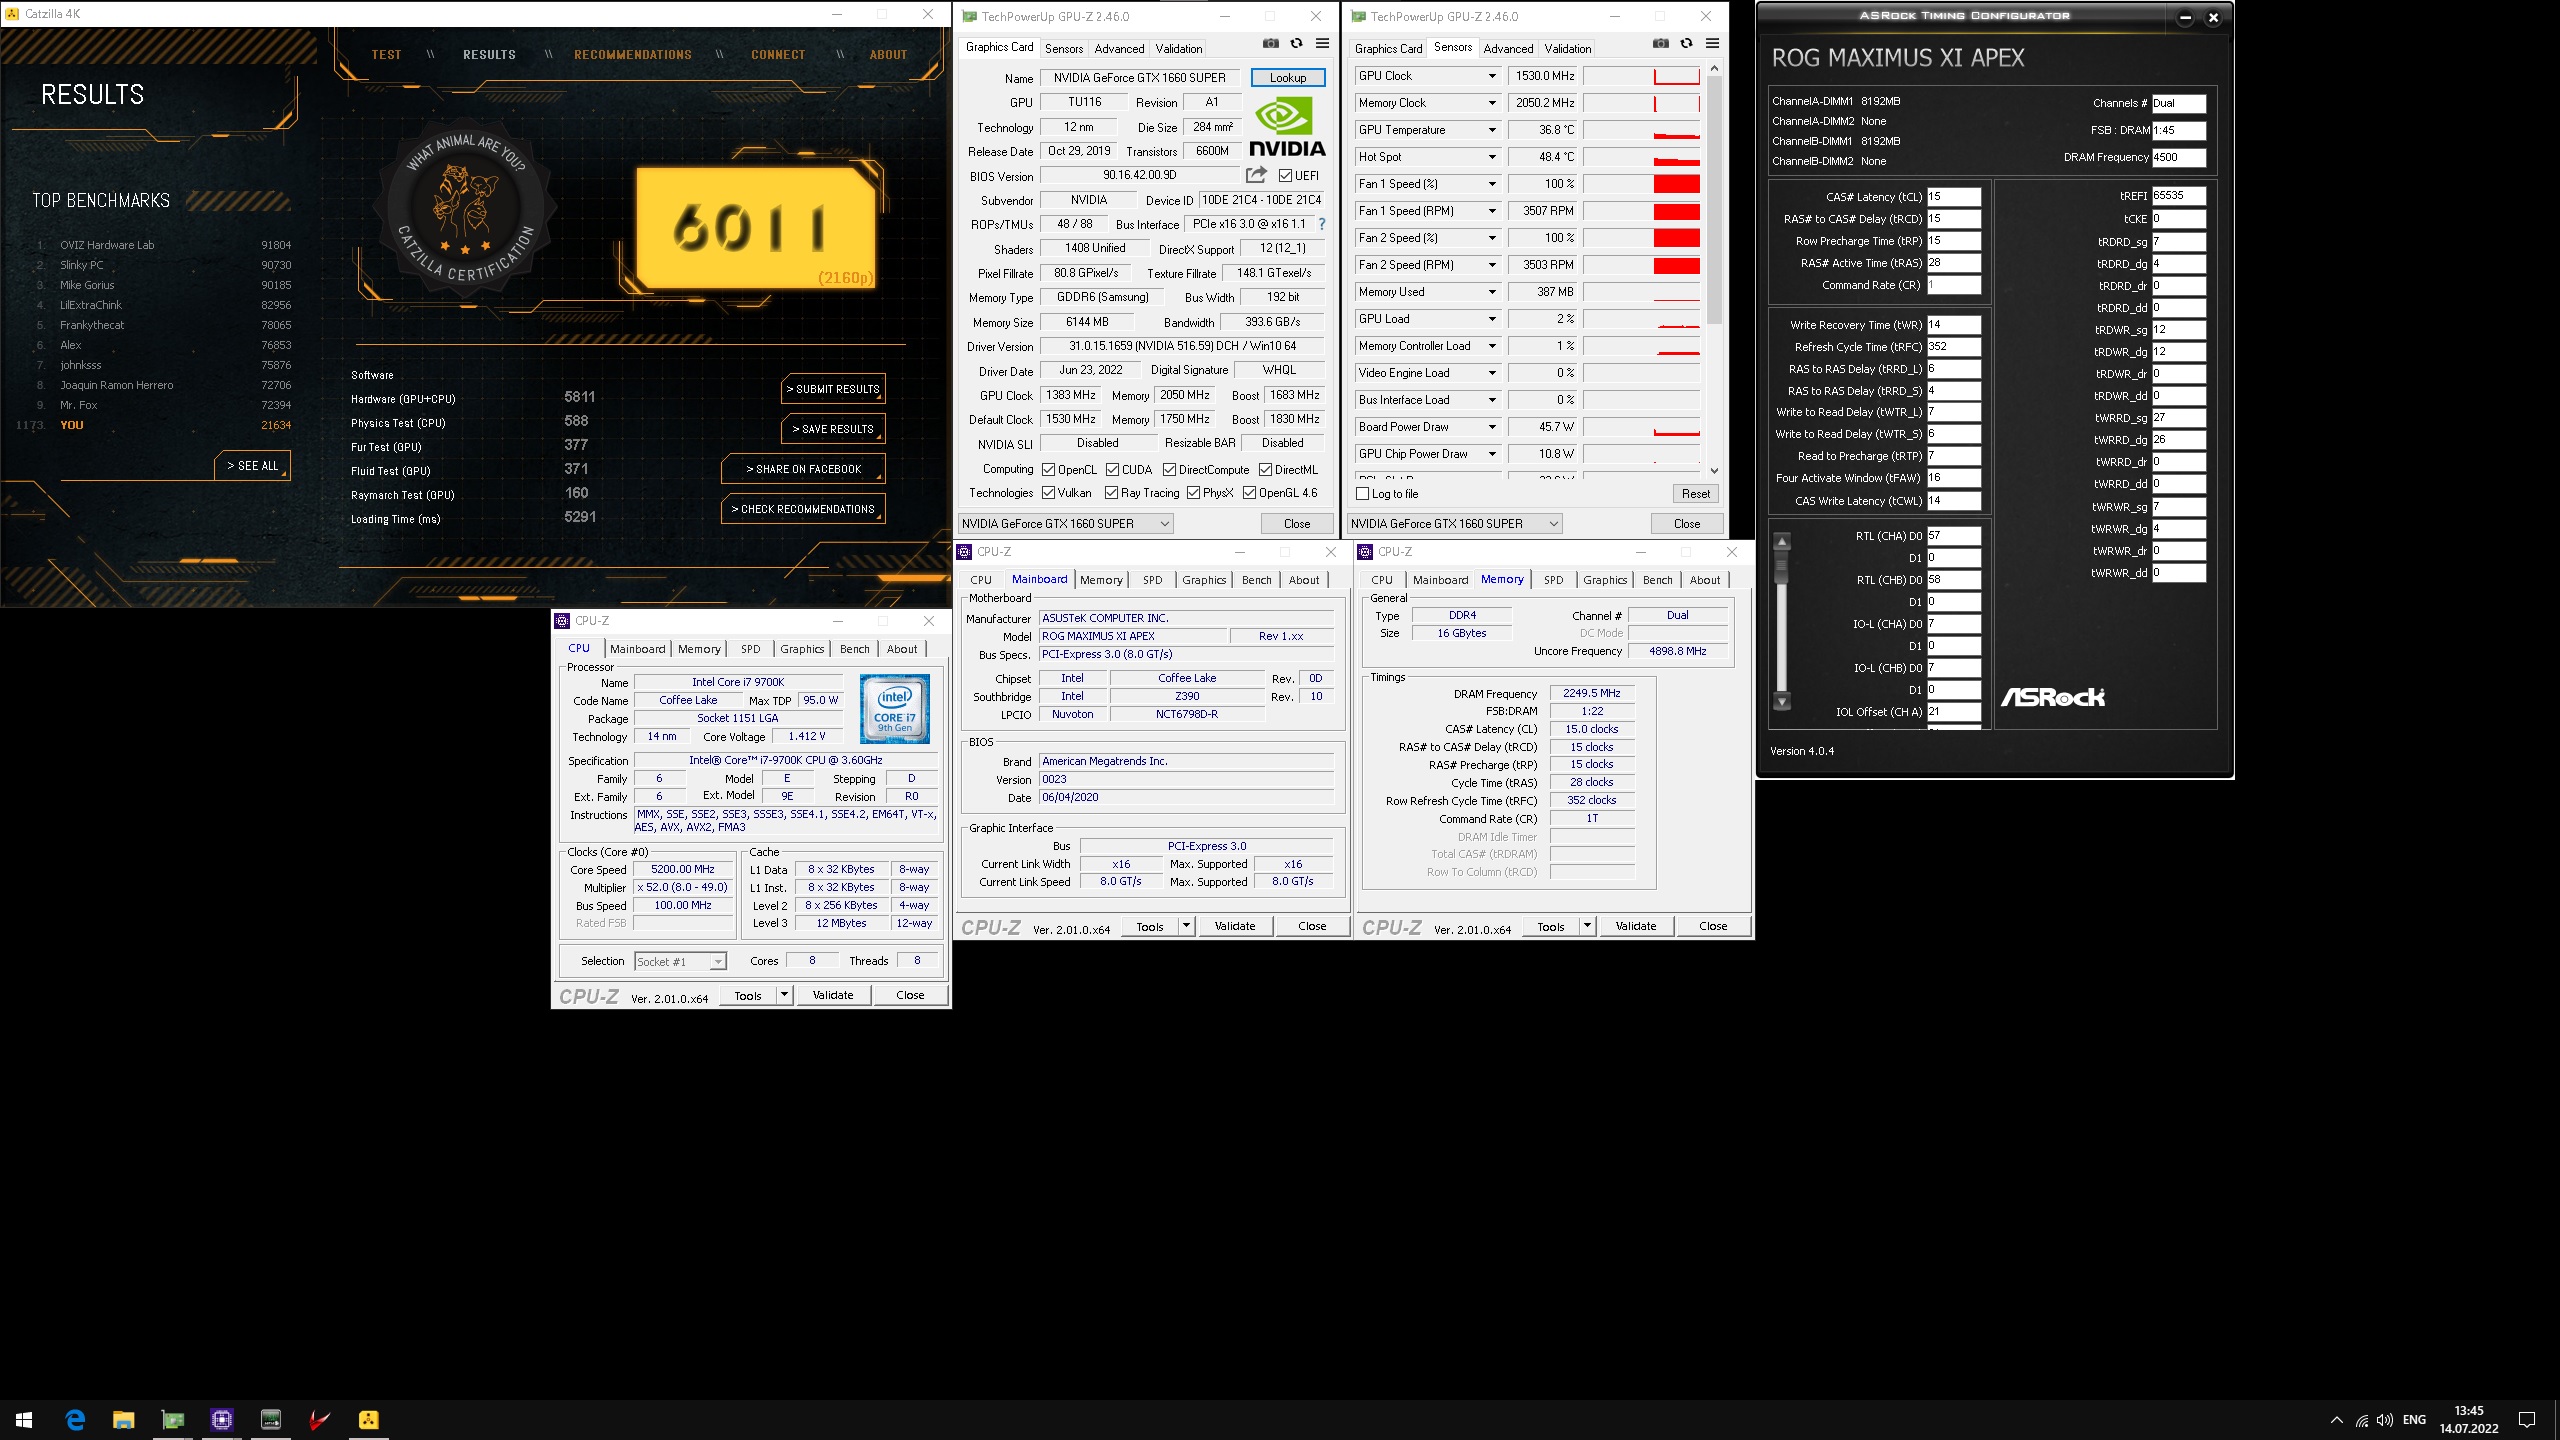Click memory chip taskbar icon
The width and height of the screenshot is (2560, 1440).
[270, 1420]
